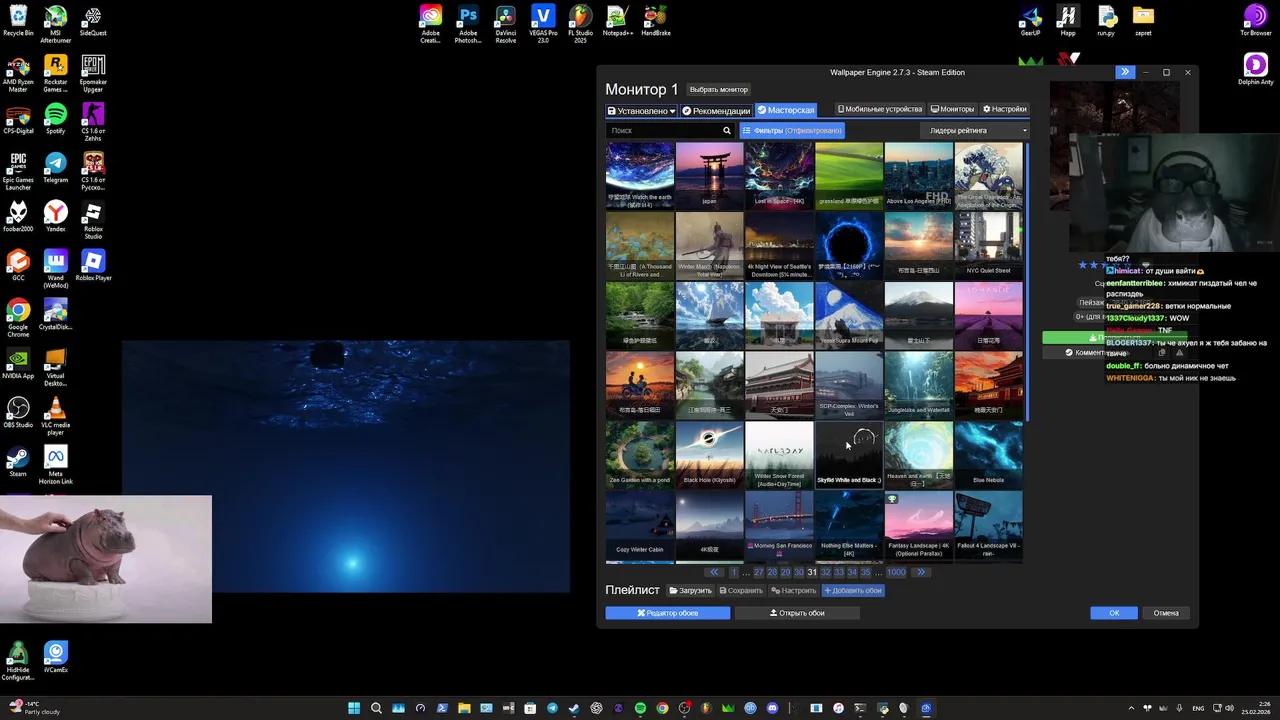
Task: Open the Windows Start menu
Action: pos(354,708)
